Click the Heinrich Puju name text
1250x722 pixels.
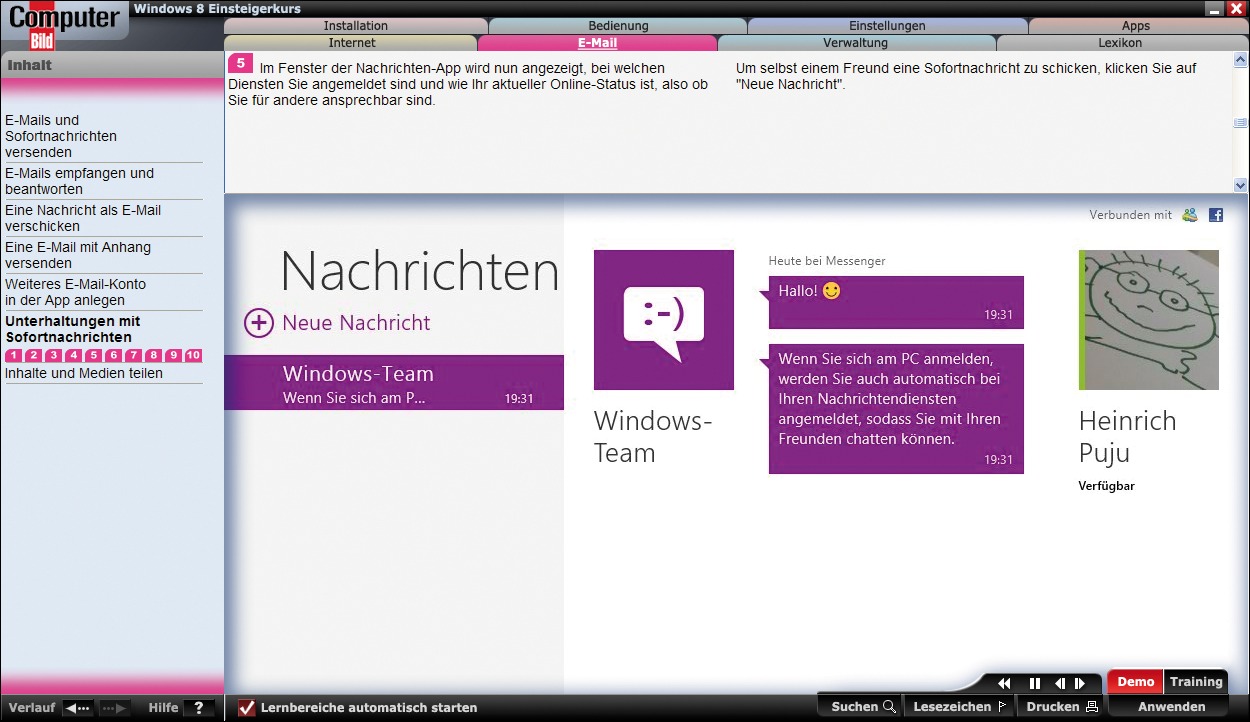coord(1128,437)
